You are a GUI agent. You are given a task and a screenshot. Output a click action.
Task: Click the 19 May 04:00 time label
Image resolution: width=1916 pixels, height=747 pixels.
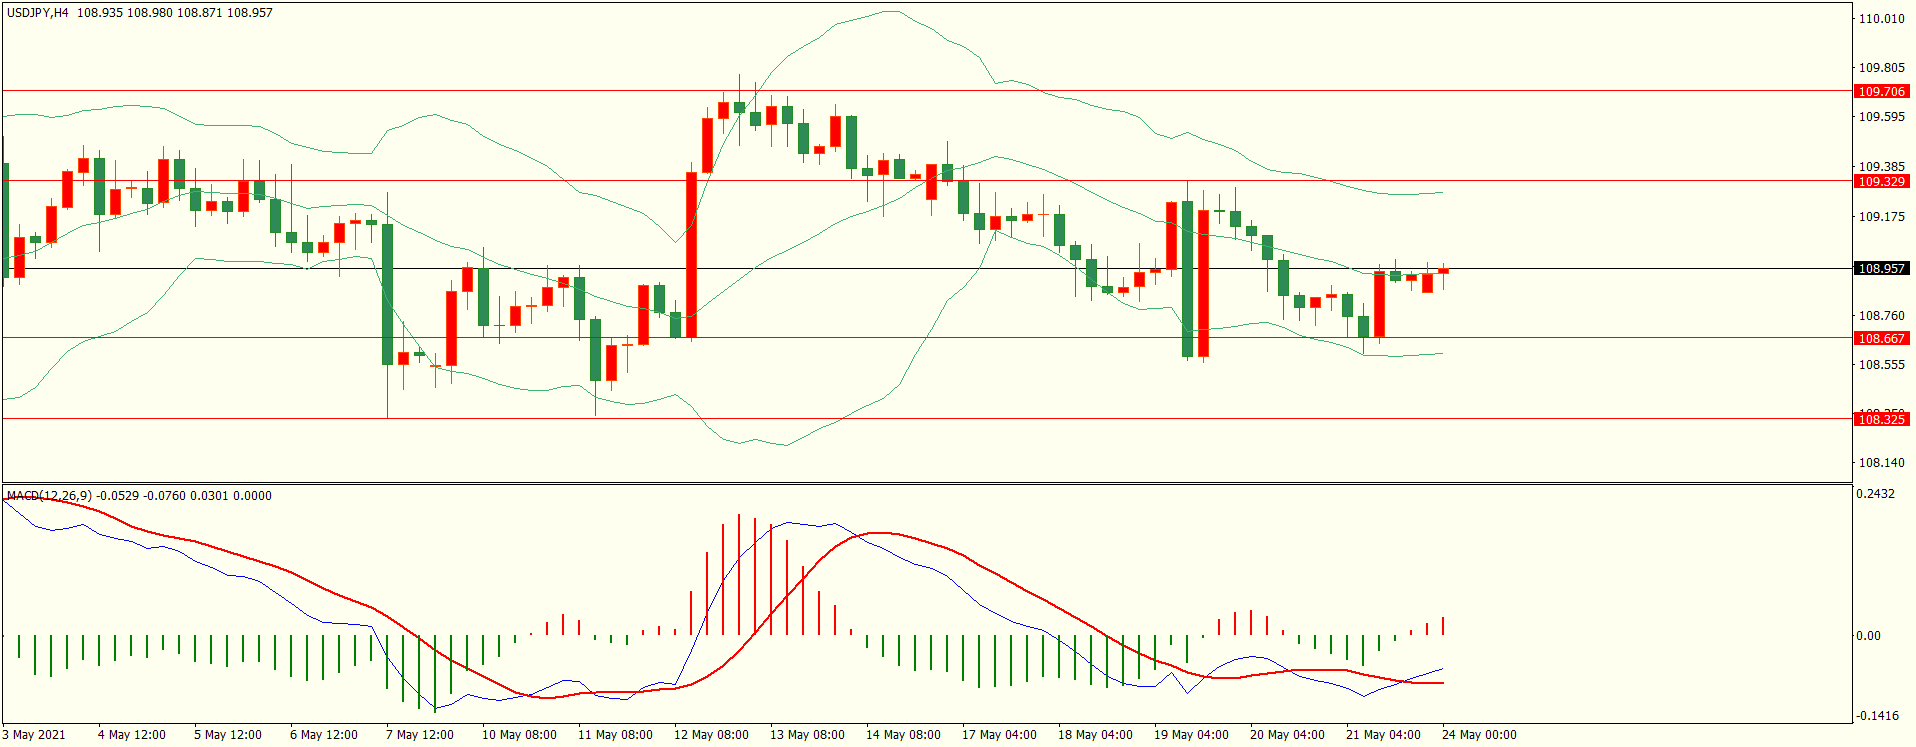[x=1191, y=735]
